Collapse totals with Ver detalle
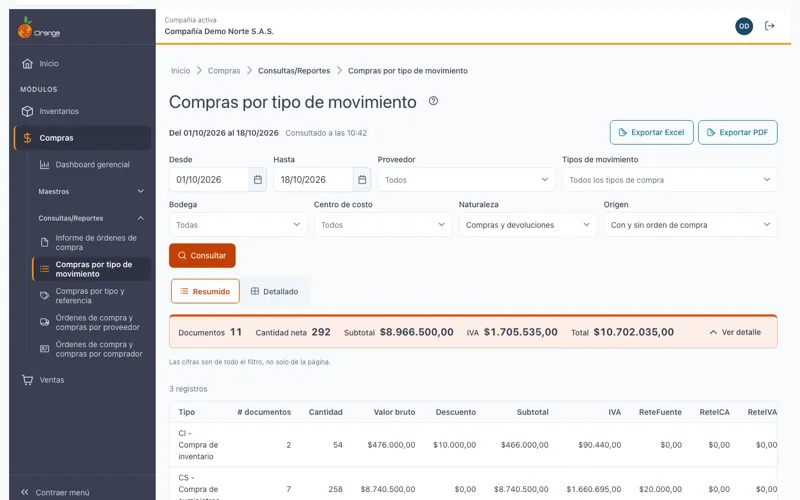800x500 pixels. coord(735,332)
